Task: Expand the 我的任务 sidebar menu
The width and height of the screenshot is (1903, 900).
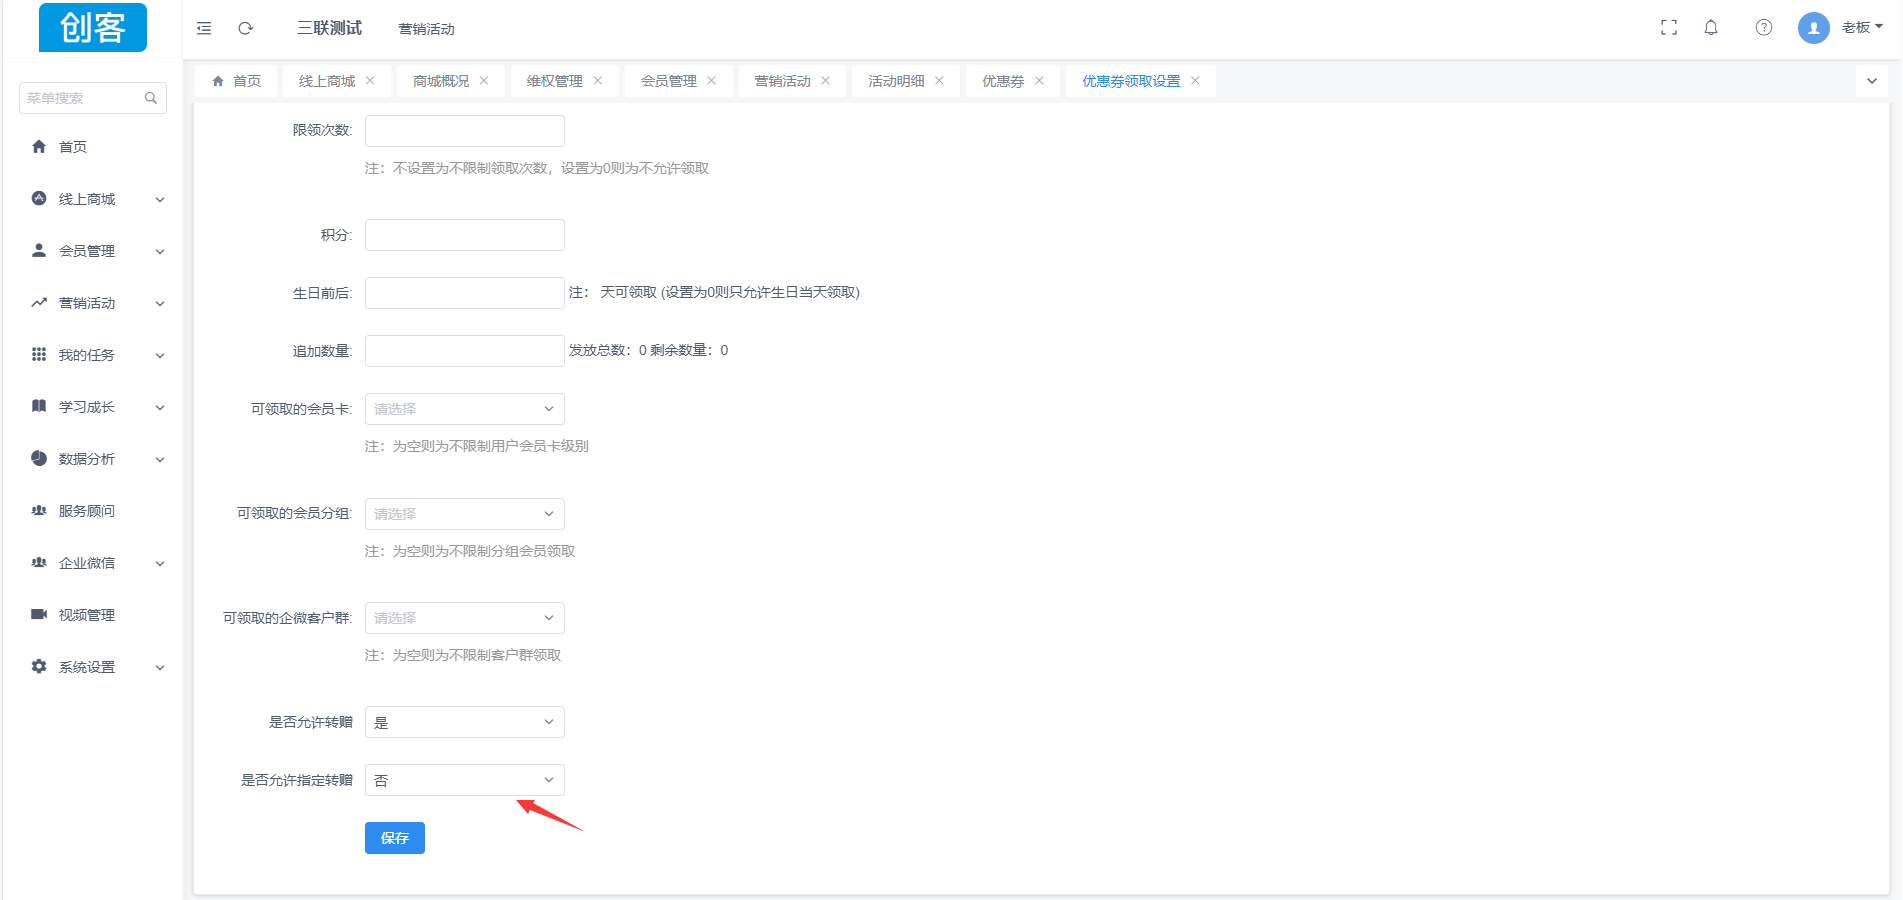Action: (x=160, y=356)
